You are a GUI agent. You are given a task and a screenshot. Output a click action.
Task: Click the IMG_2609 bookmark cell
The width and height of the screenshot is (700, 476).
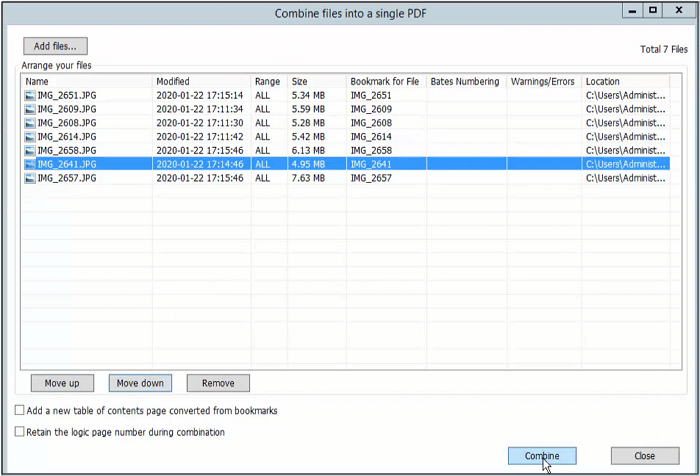pos(371,109)
